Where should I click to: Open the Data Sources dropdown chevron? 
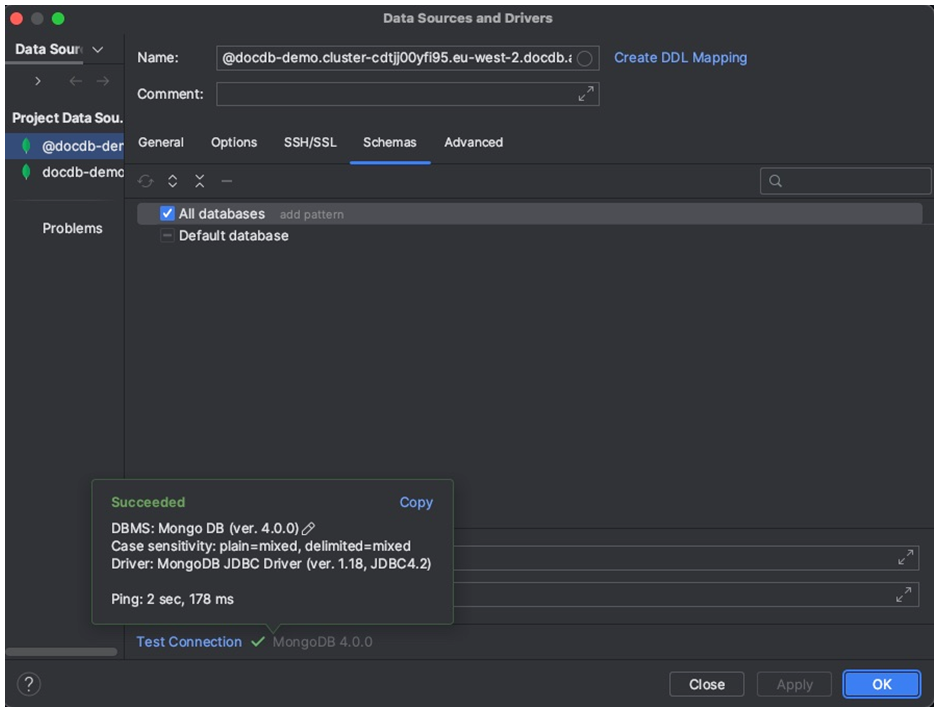(x=97, y=48)
